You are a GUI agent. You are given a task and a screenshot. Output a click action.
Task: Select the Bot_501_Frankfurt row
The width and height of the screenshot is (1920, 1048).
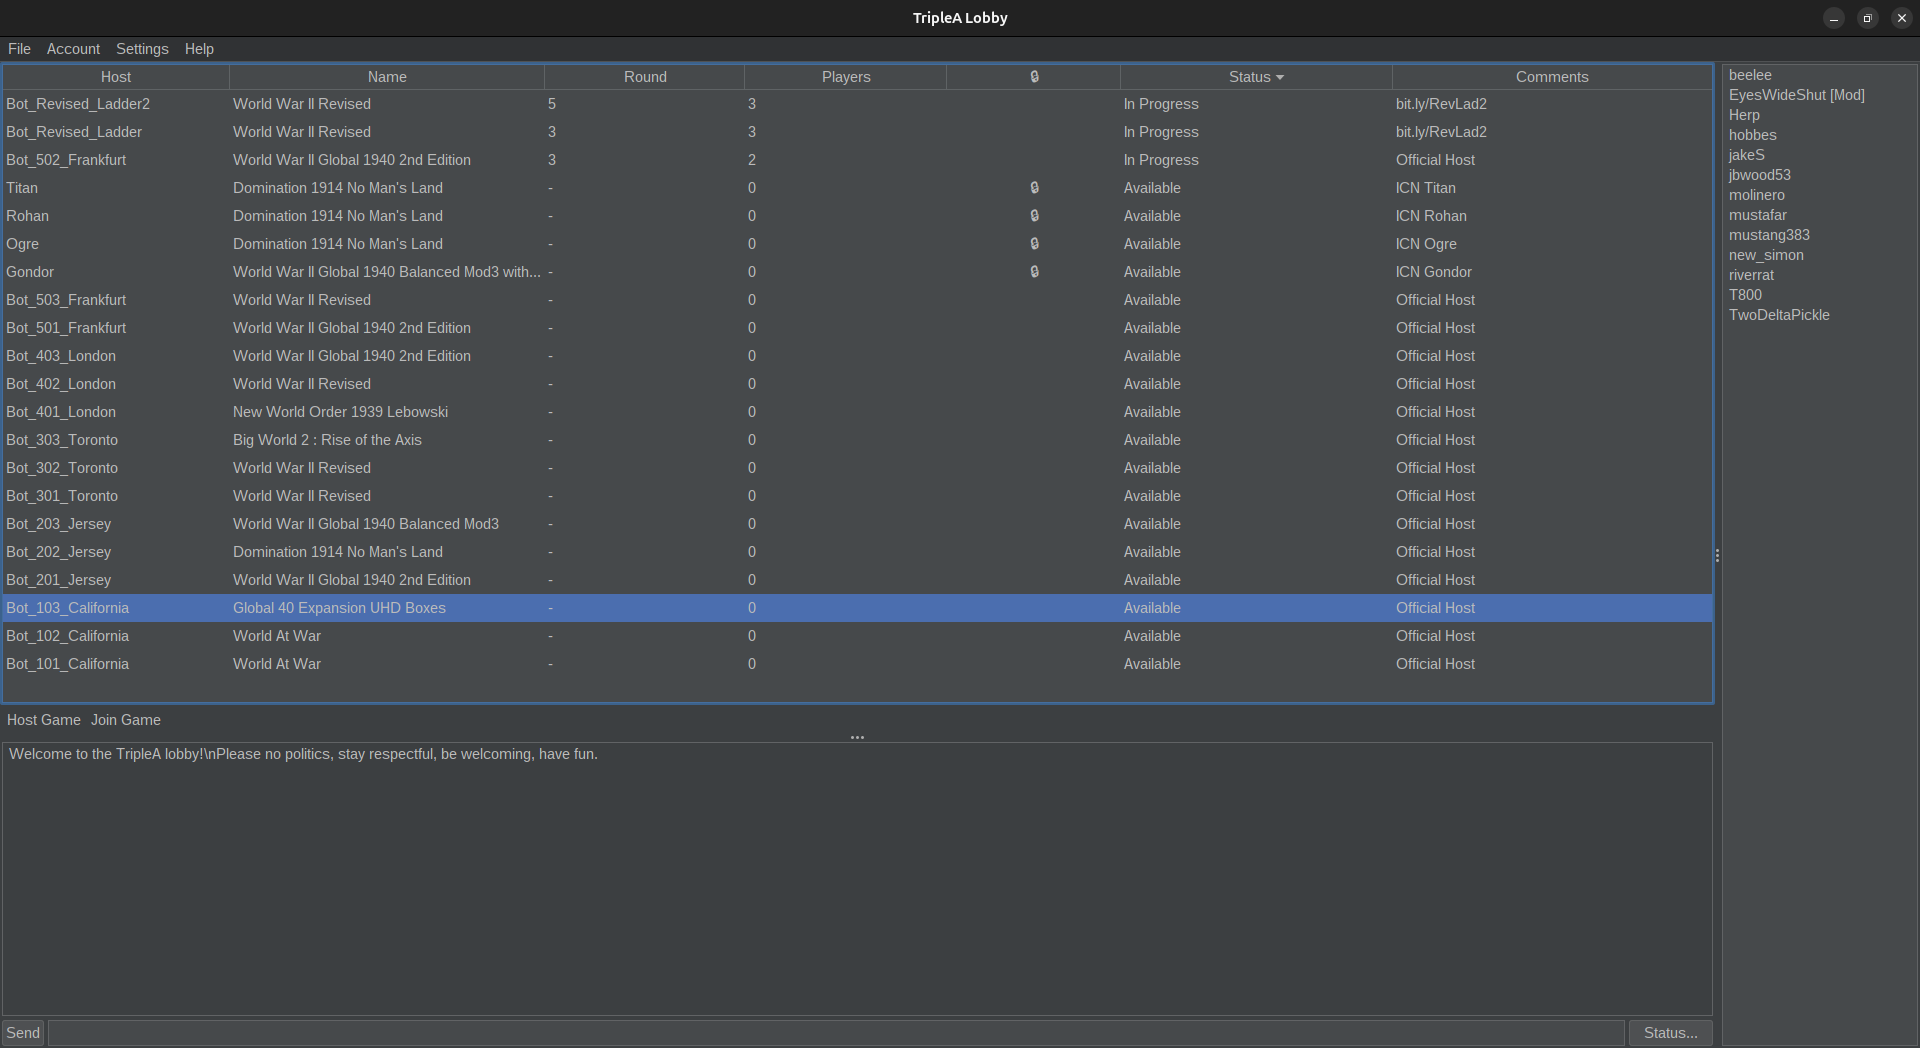click(857, 328)
